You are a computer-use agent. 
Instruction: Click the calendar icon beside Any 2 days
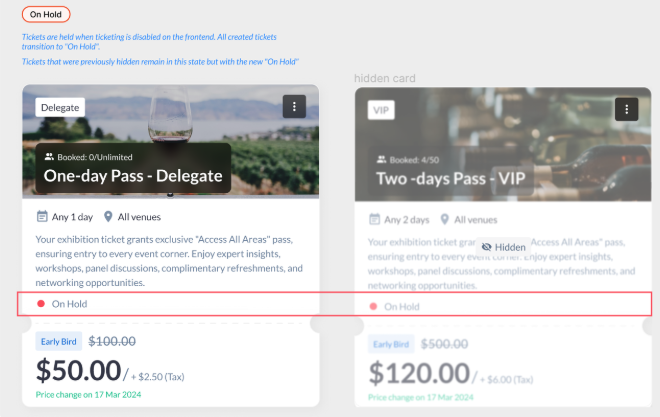click(375, 219)
